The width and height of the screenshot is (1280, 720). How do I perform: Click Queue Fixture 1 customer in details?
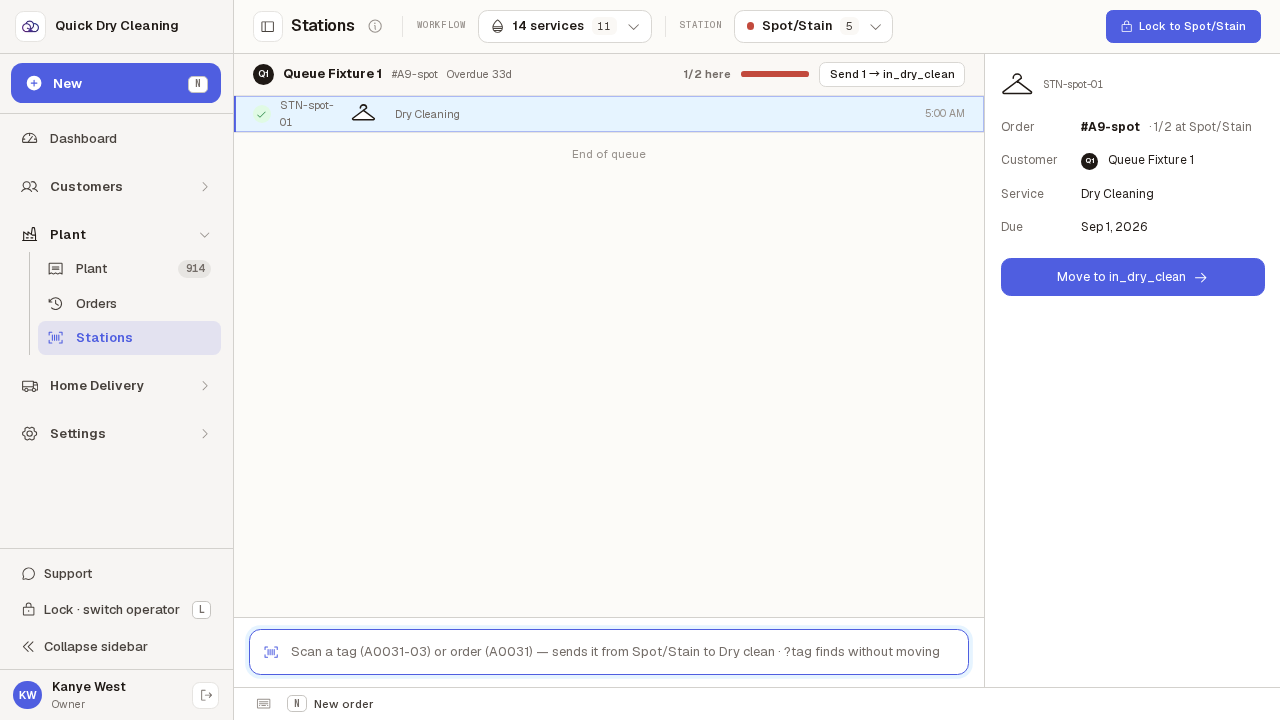click(1151, 160)
